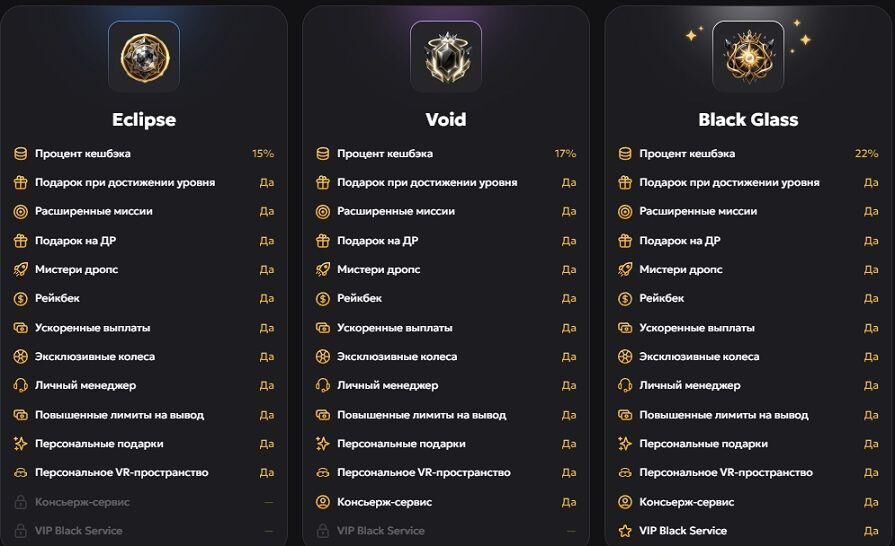Click the locked VIP Black Service padlock in Void

point(322,531)
